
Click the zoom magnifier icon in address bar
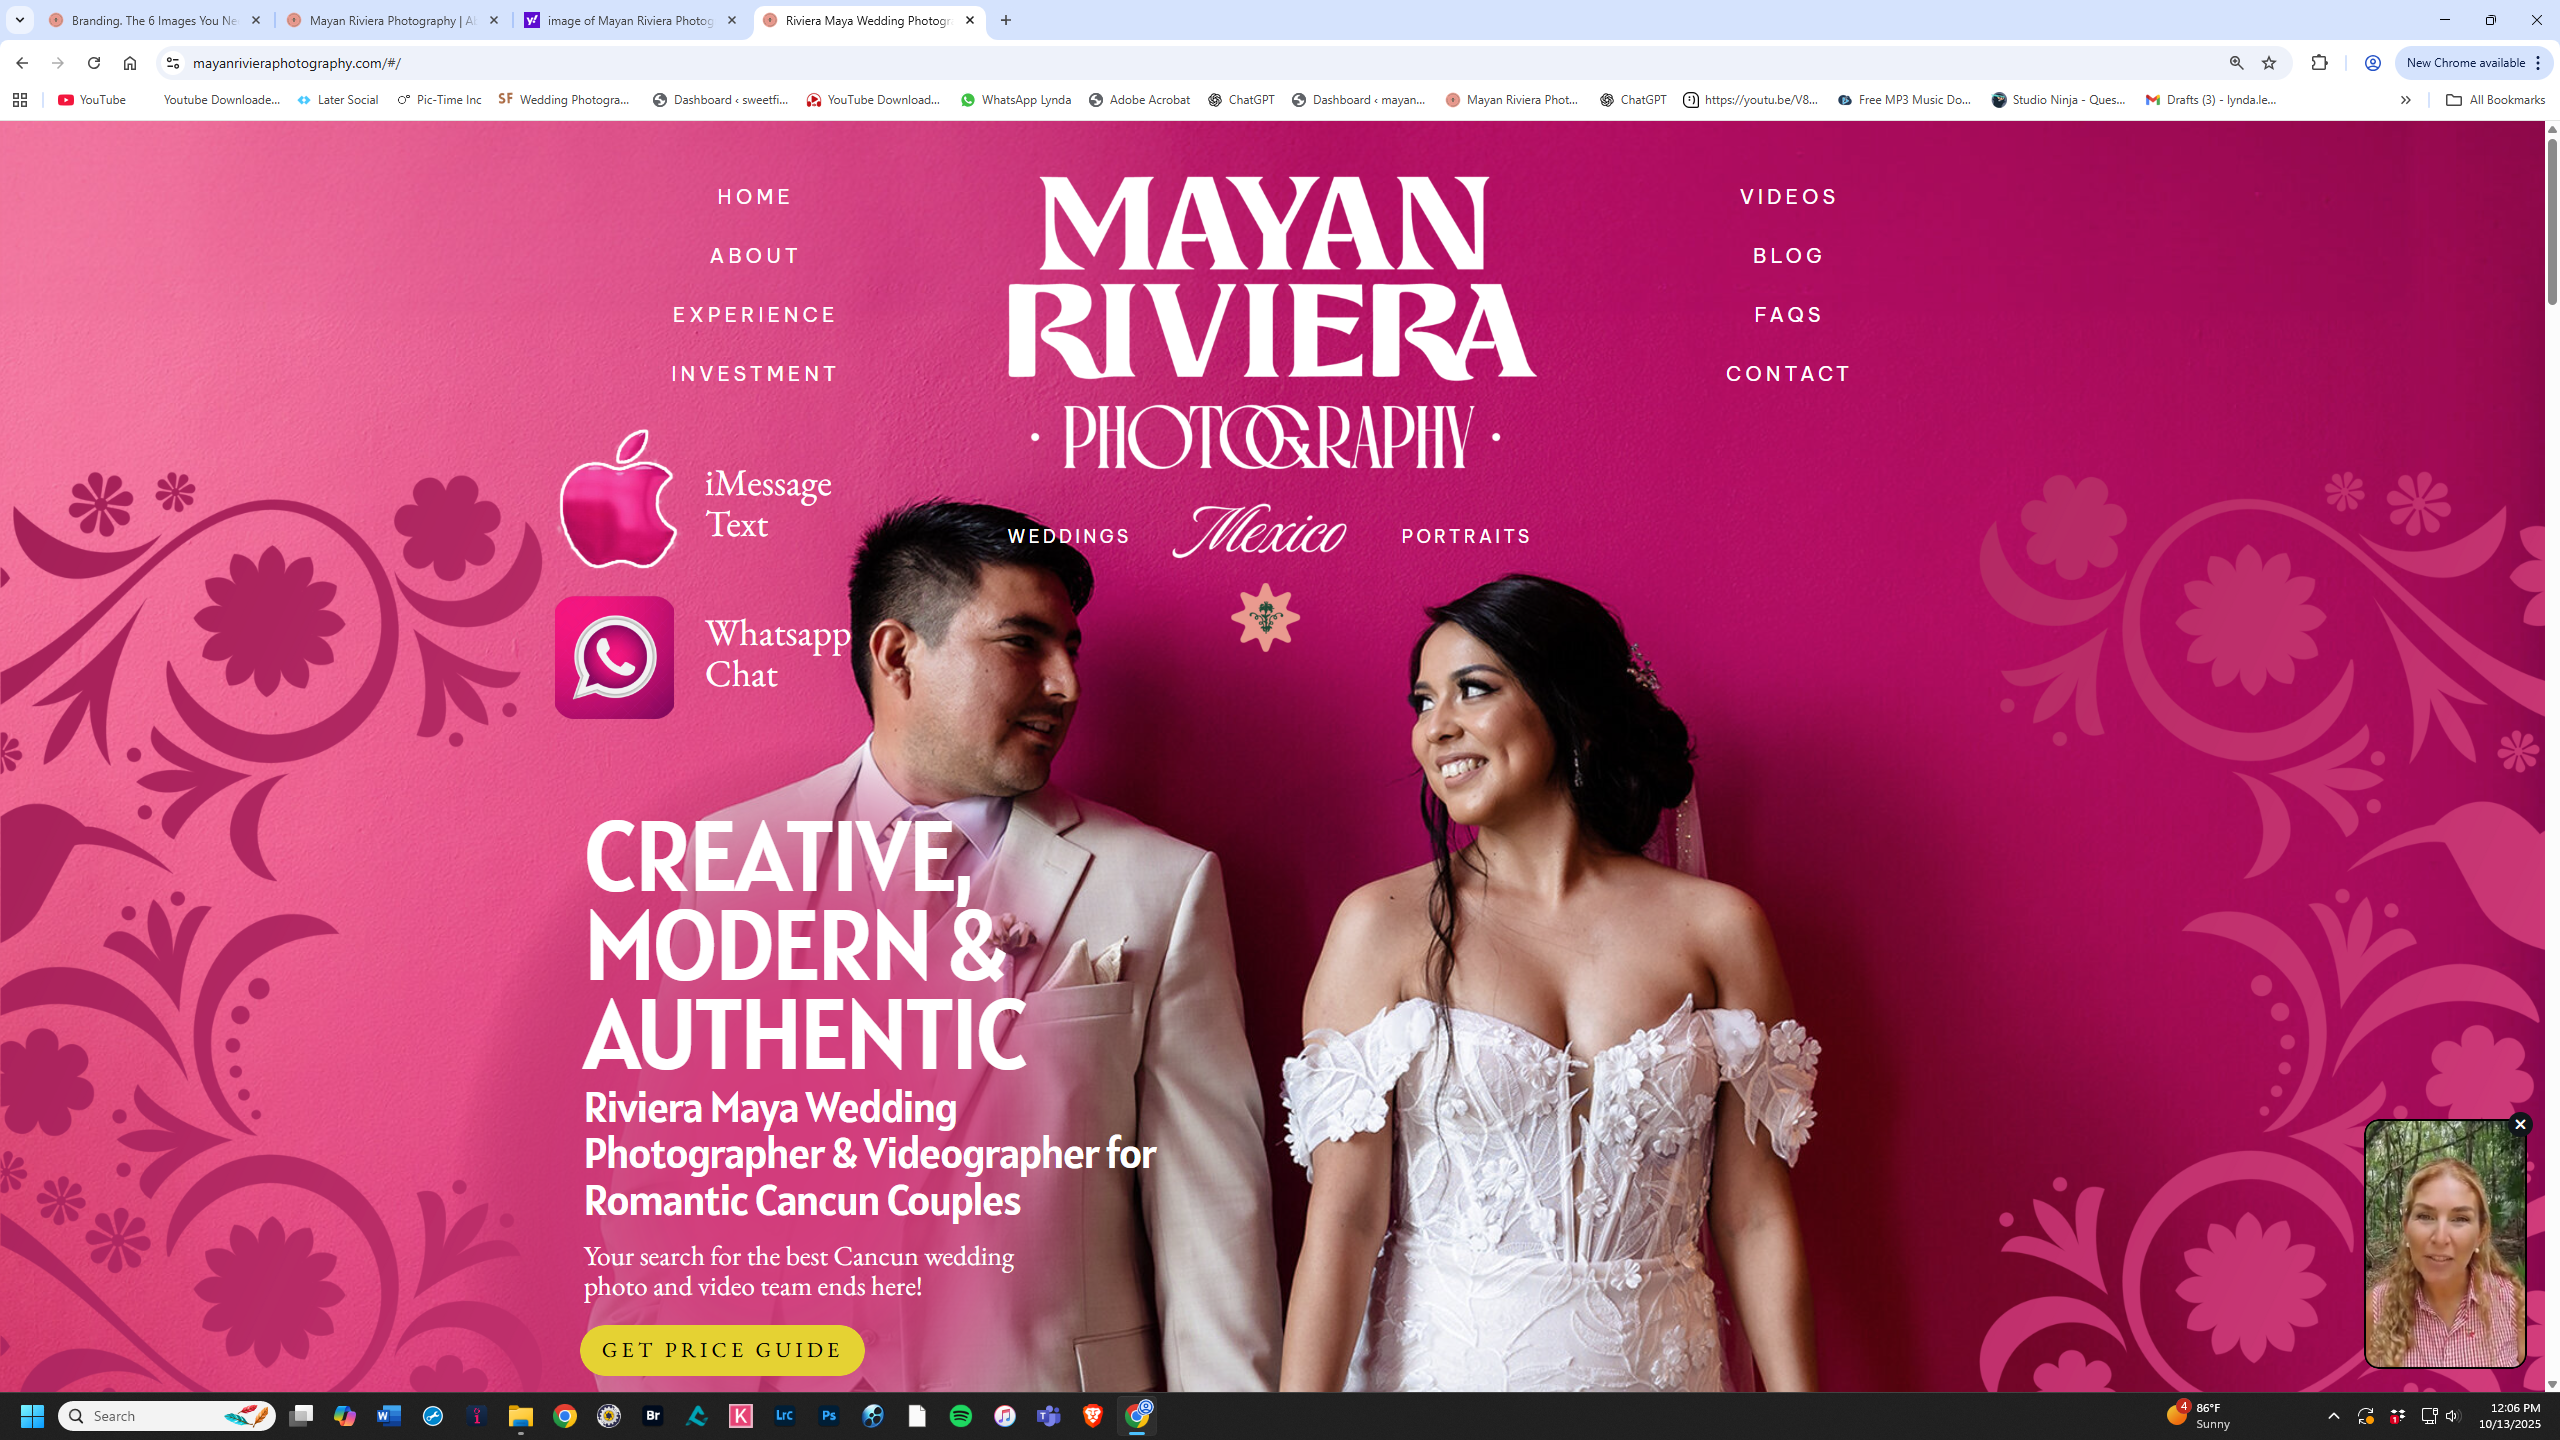click(2236, 63)
